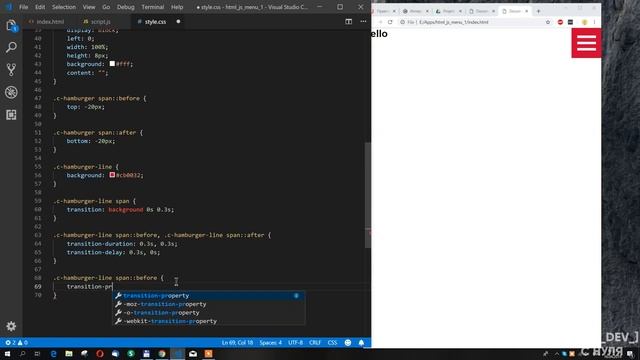640x360 pixels.
Task: Reload the page in Chrome
Action: [390, 22]
